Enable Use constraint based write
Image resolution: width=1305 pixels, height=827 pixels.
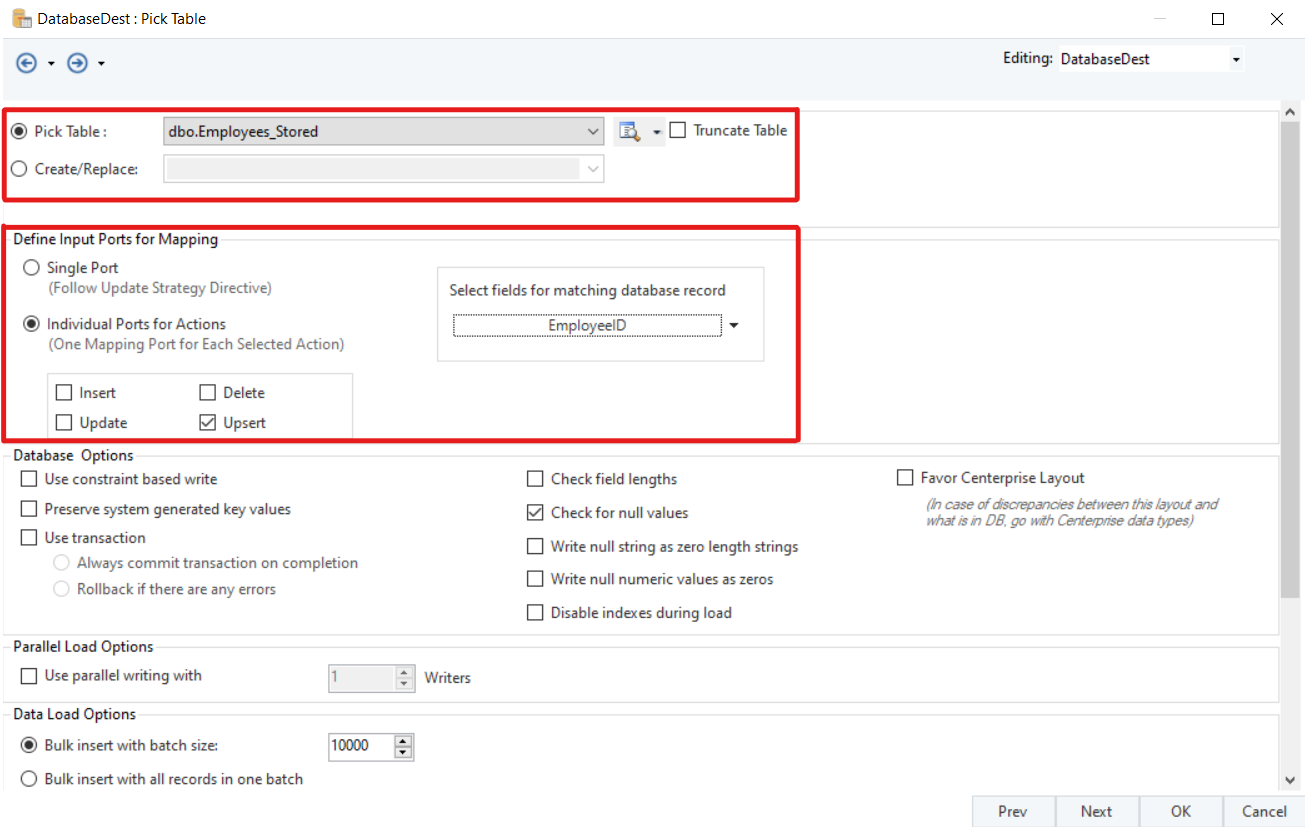29,479
